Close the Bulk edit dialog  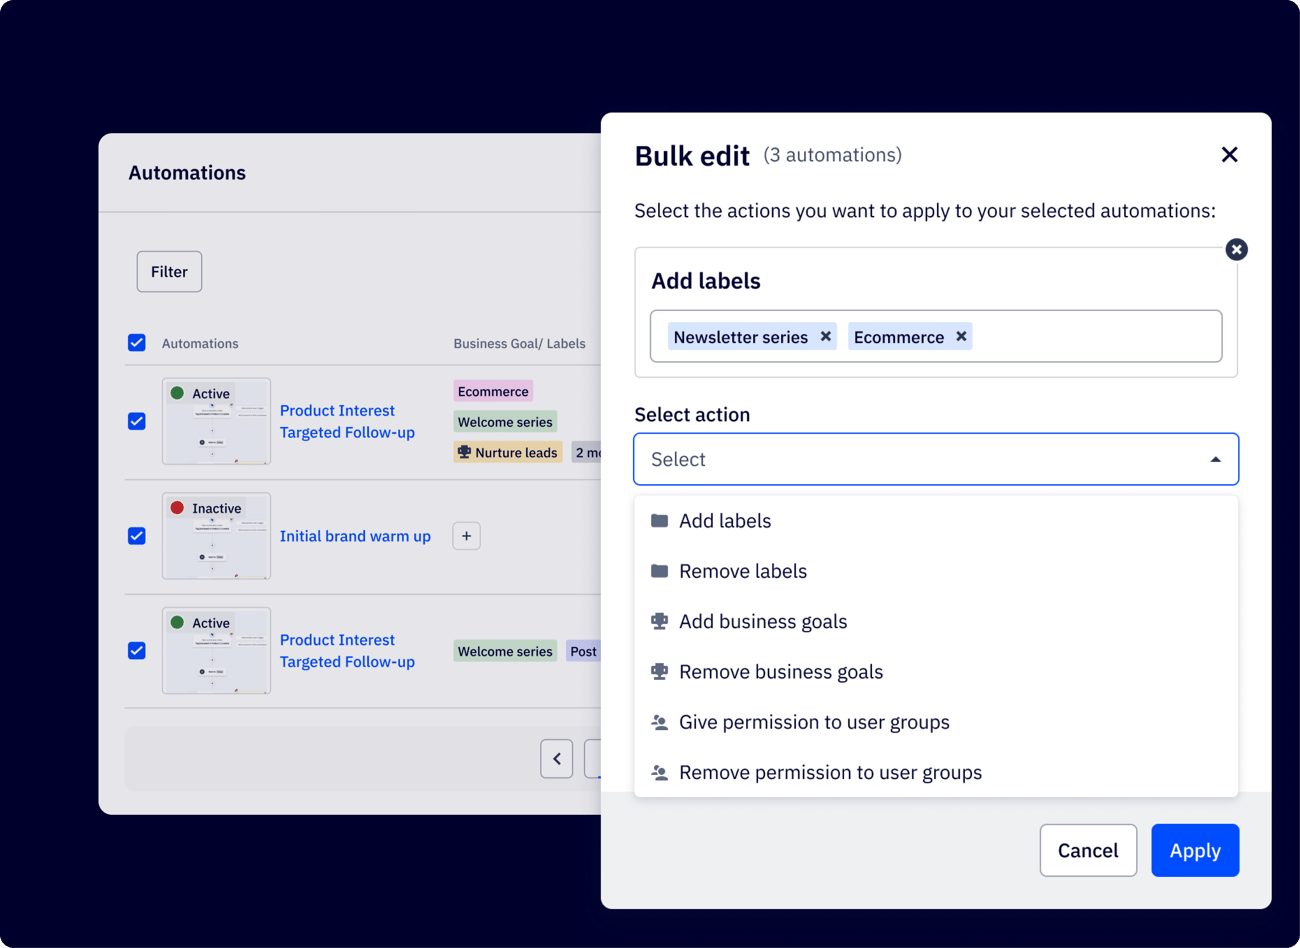click(1229, 155)
